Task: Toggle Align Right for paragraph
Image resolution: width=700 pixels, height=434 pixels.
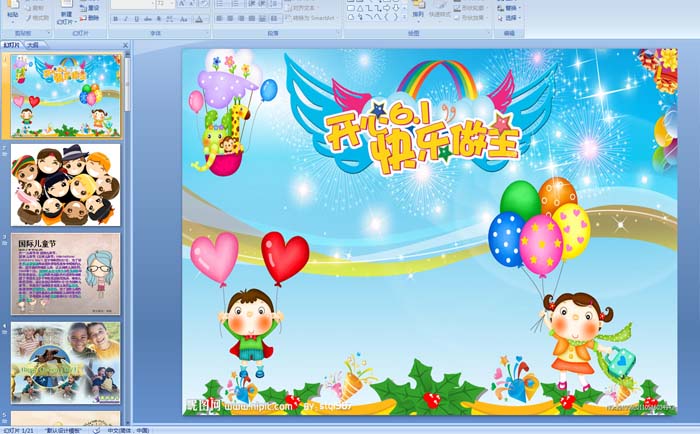Action: tap(241, 18)
